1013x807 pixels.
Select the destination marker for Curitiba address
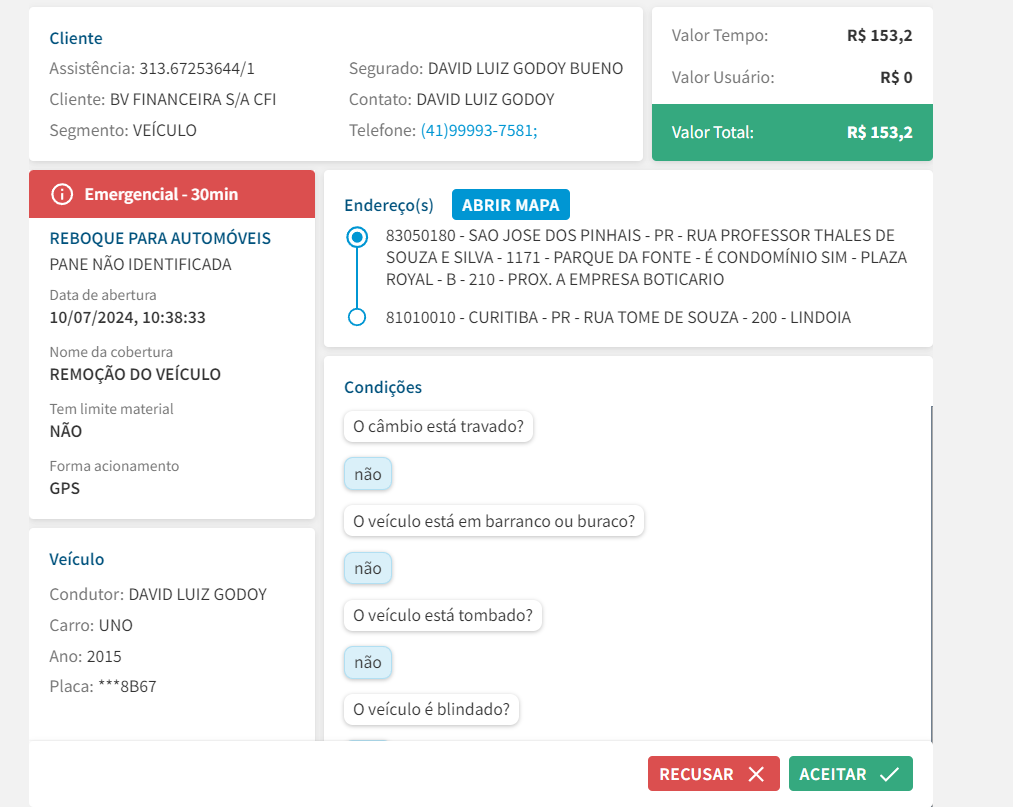[357, 317]
